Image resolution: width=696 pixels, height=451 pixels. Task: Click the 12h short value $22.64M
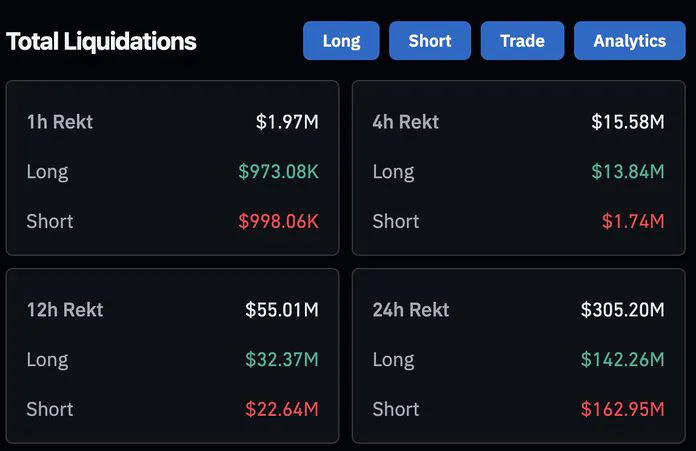point(282,409)
